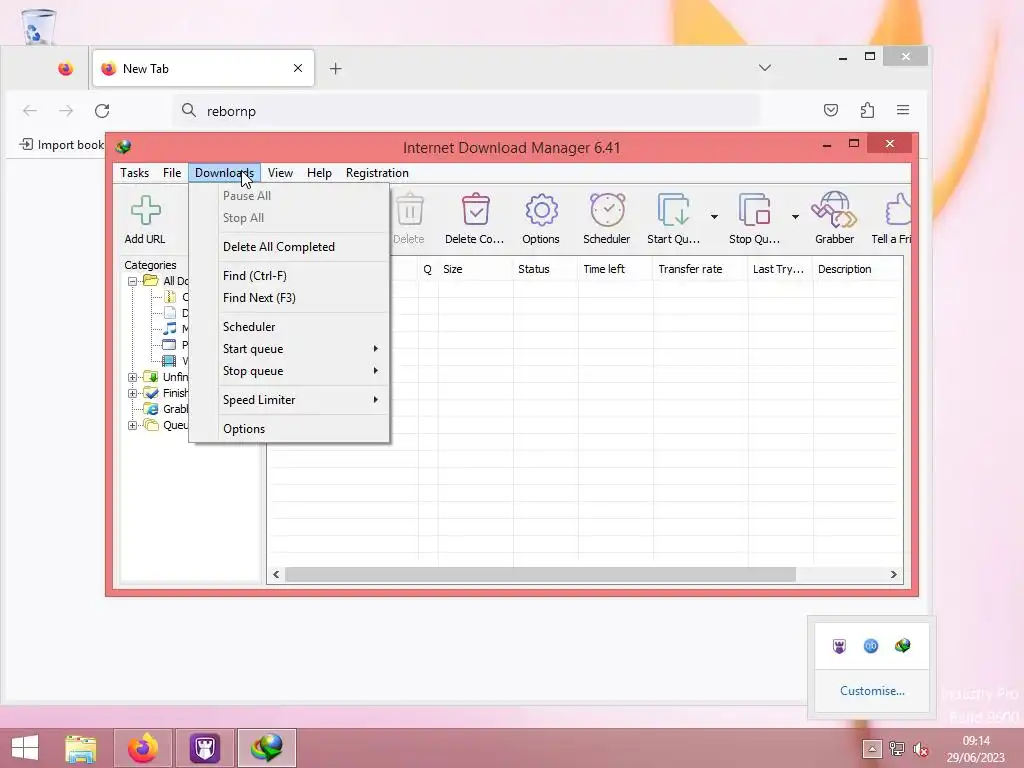Sort by the Size column header
This screenshot has width=1024, height=768.
tap(475, 269)
